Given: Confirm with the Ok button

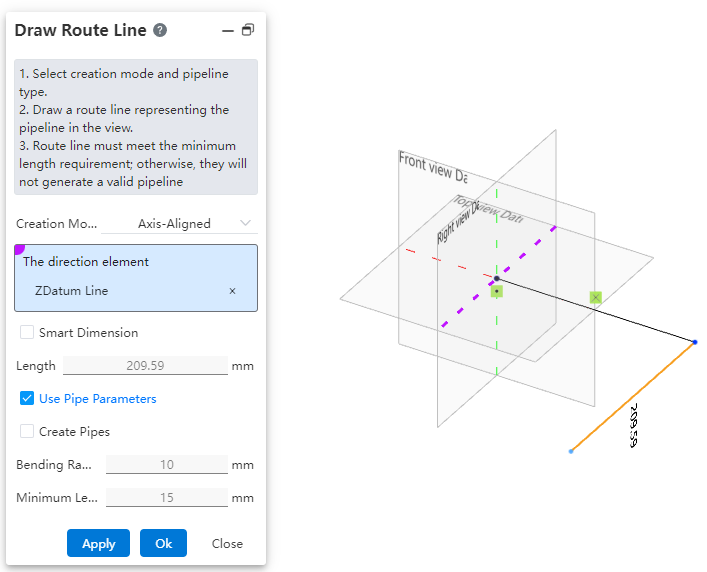Looking at the screenshot, I should (163, 543).
